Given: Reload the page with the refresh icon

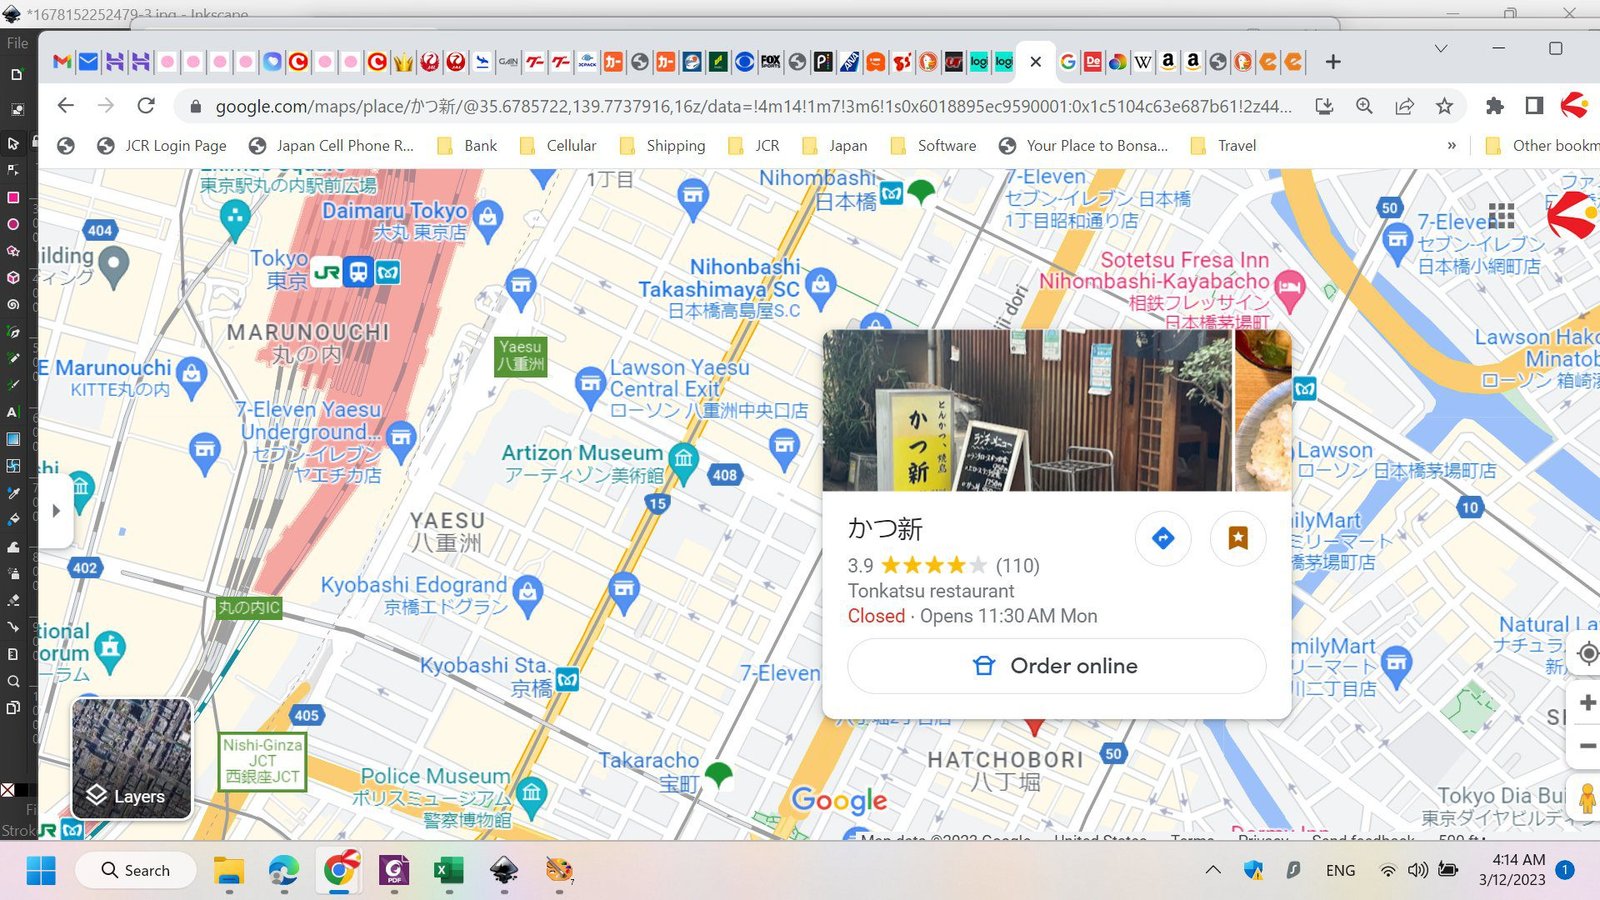Looking at the screenshot, I should pyautogui.click(x=146, y=106).
